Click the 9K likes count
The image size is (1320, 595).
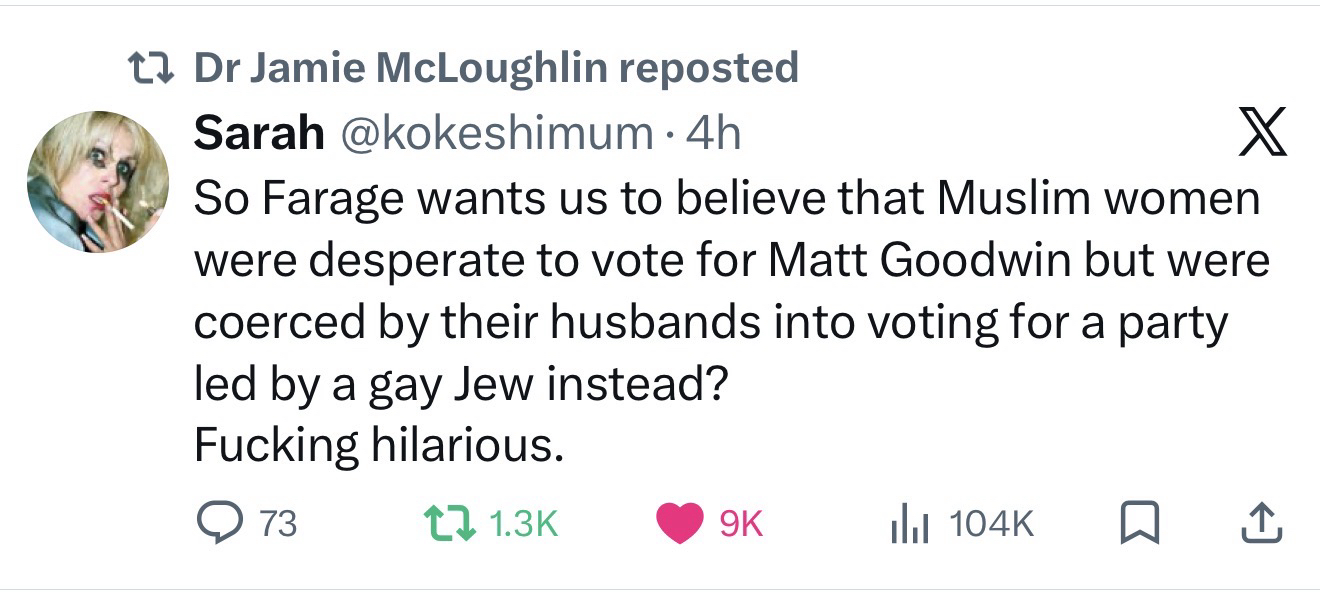tap(741, 524)
